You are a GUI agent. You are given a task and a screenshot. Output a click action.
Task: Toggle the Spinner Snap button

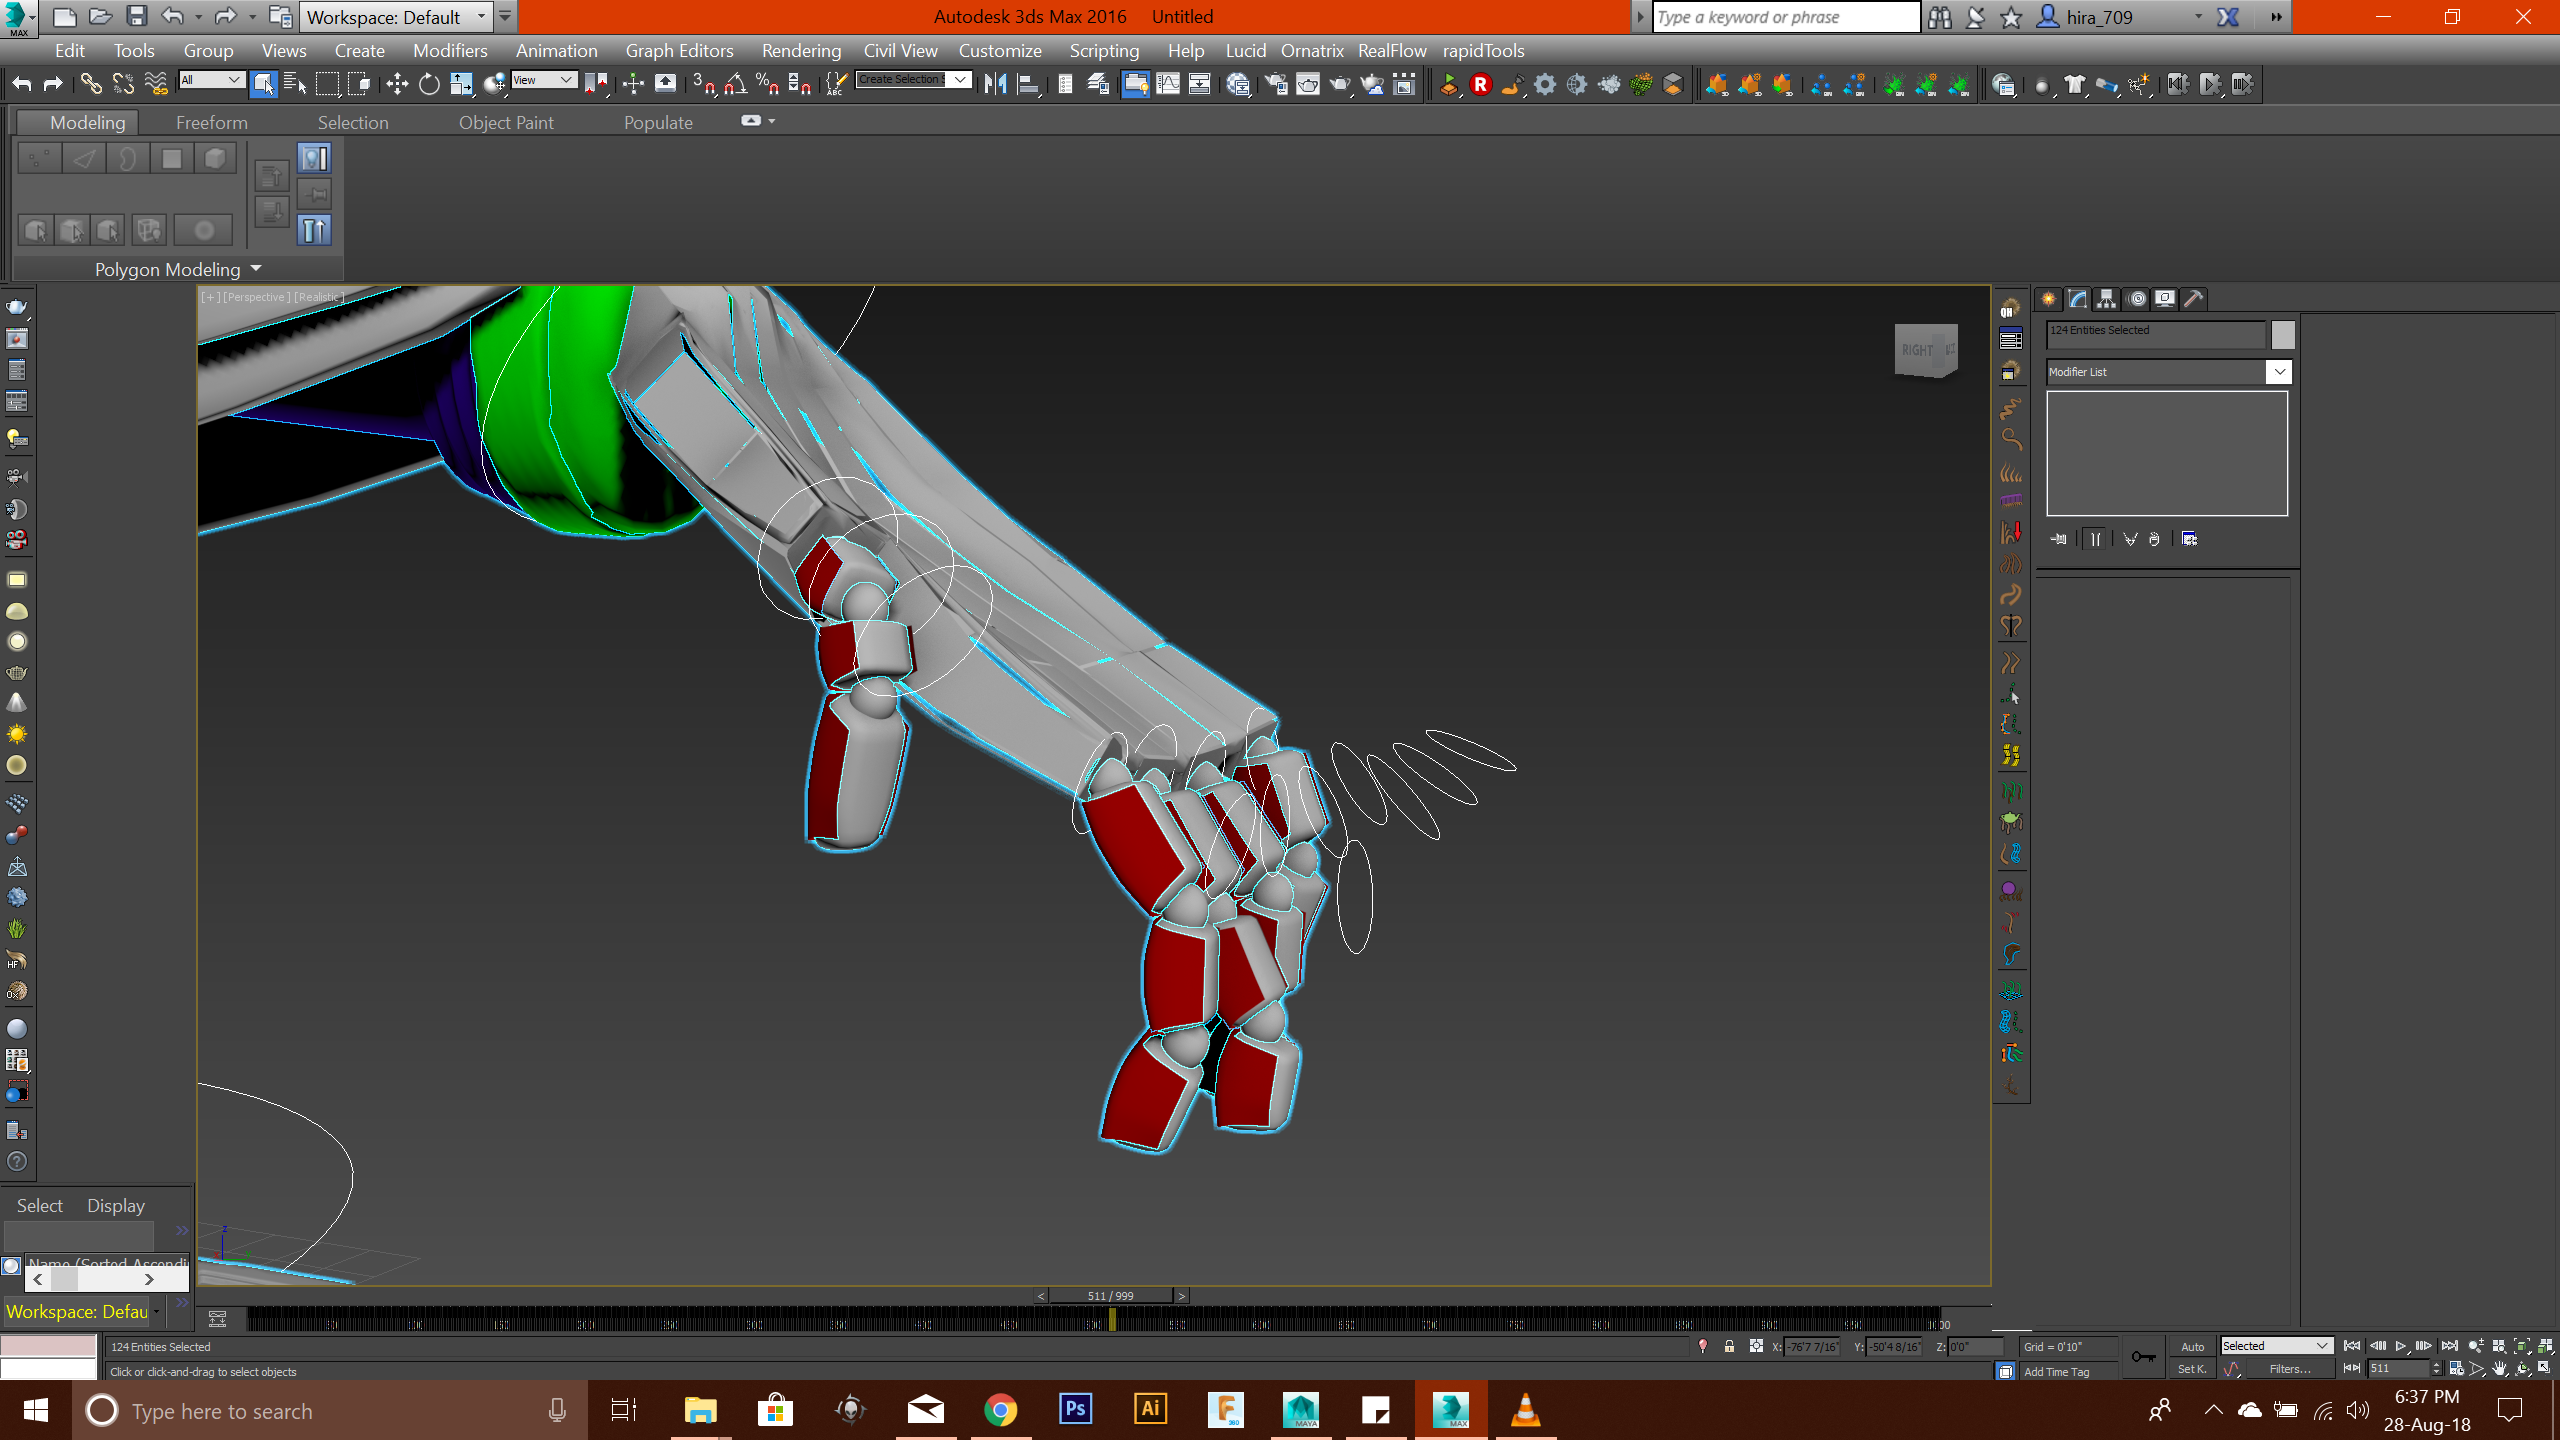point(800,85)
